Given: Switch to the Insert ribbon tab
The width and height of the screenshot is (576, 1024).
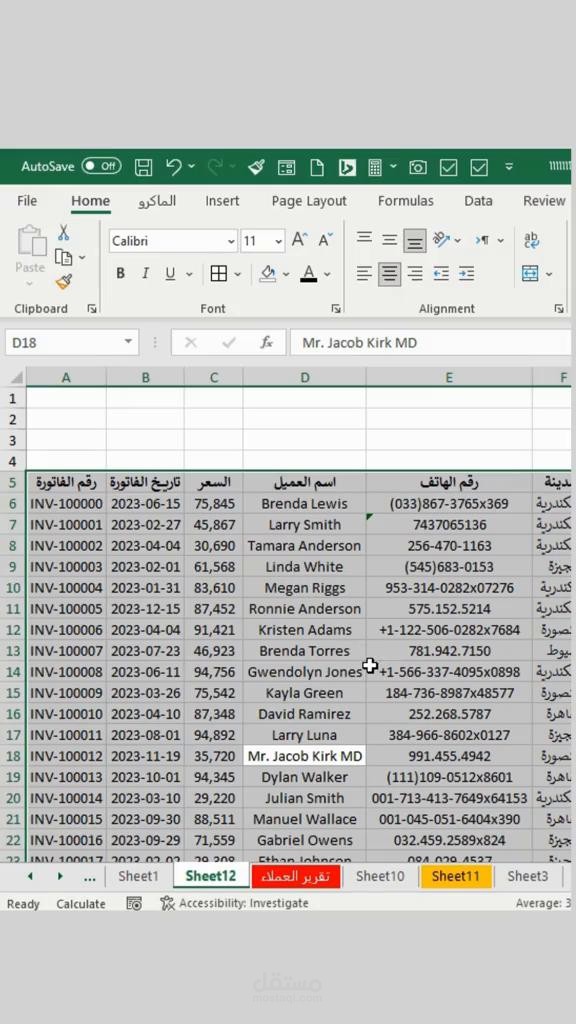Looking at the screenshot, I should click(x=222, y=201).
